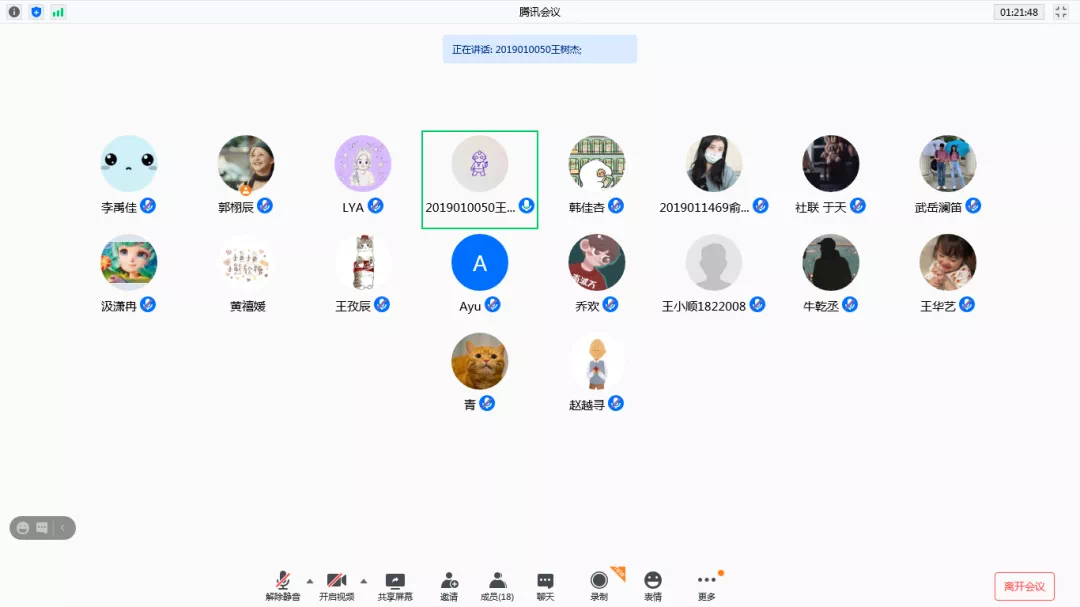Screen dimensions: 1080x607
Task: Click 青's cat avatar thumbnail
Action: pyautogui.click(x=479, y=361)
